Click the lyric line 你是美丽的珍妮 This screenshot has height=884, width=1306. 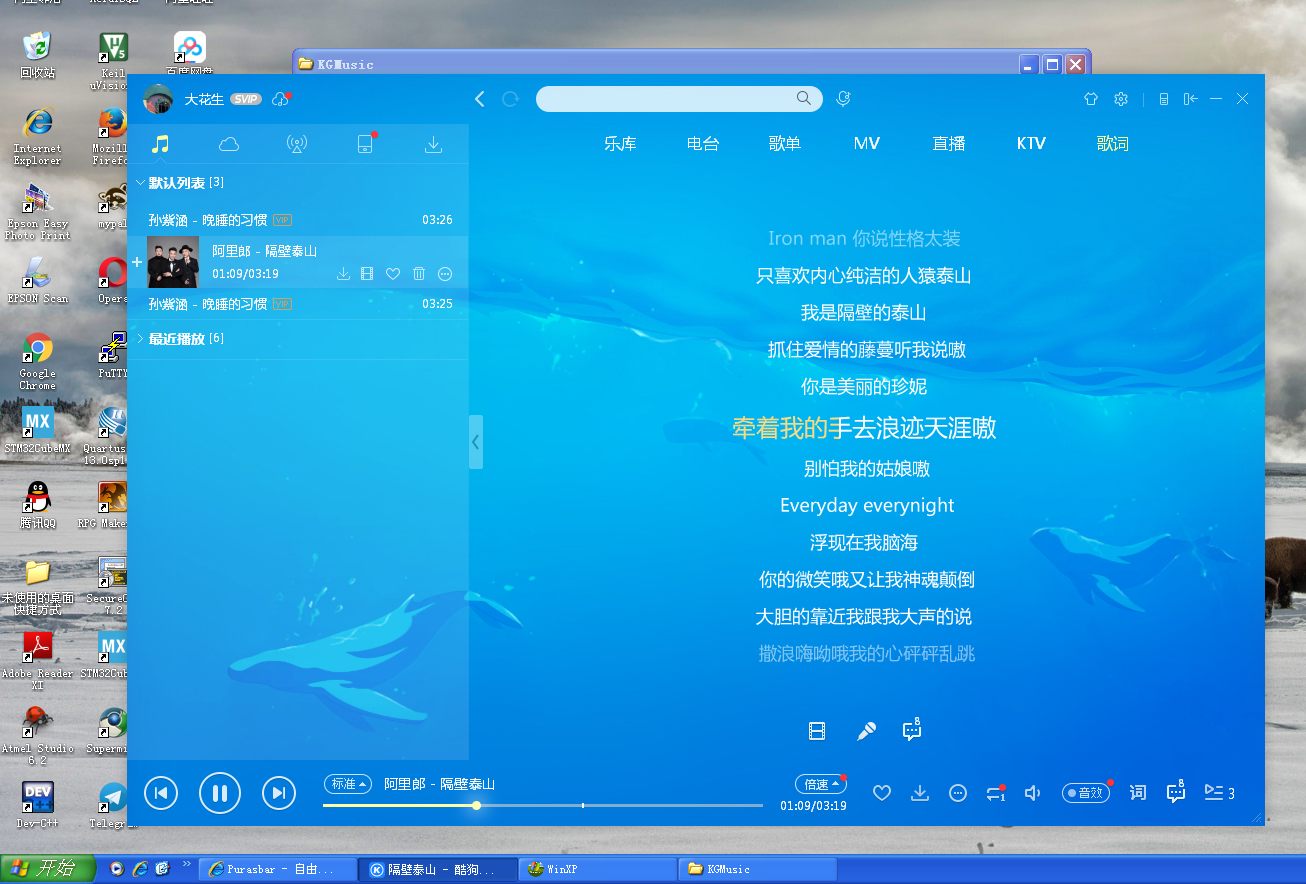[x=864, y=387]
